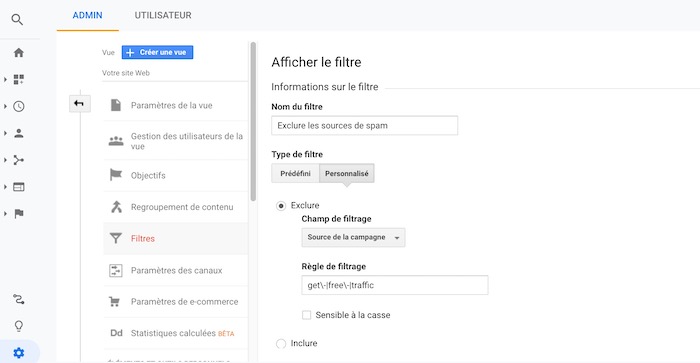
Task: Open Customization dashboard grid icon
Action: [18, 79]
